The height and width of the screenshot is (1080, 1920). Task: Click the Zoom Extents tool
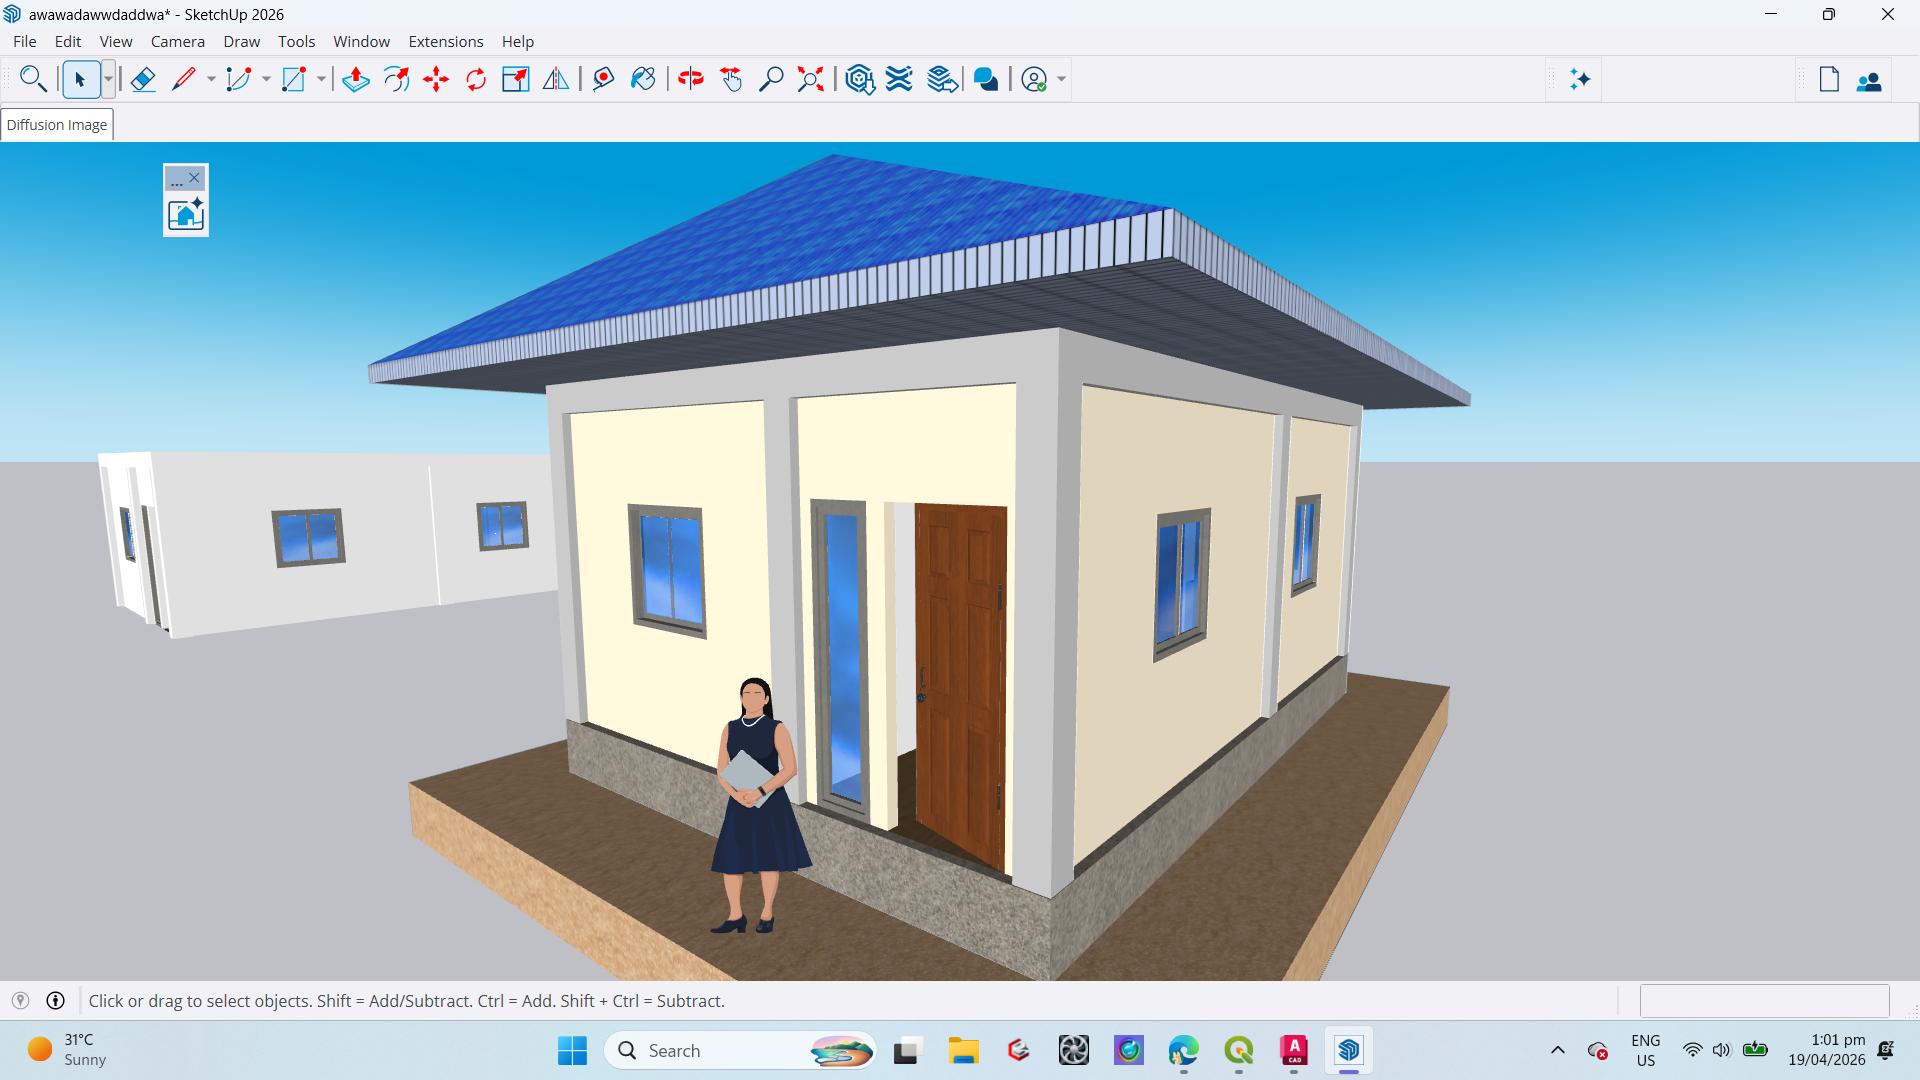point(811,79)
